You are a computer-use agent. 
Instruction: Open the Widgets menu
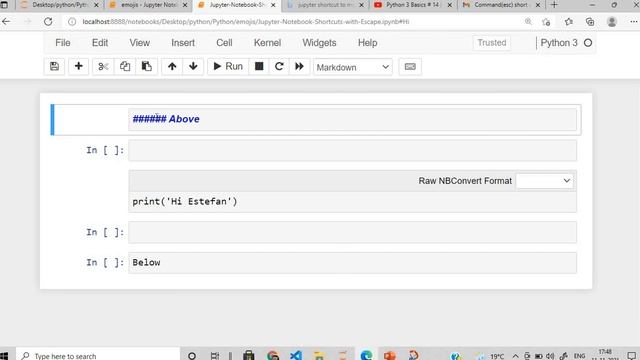[319, 43]
